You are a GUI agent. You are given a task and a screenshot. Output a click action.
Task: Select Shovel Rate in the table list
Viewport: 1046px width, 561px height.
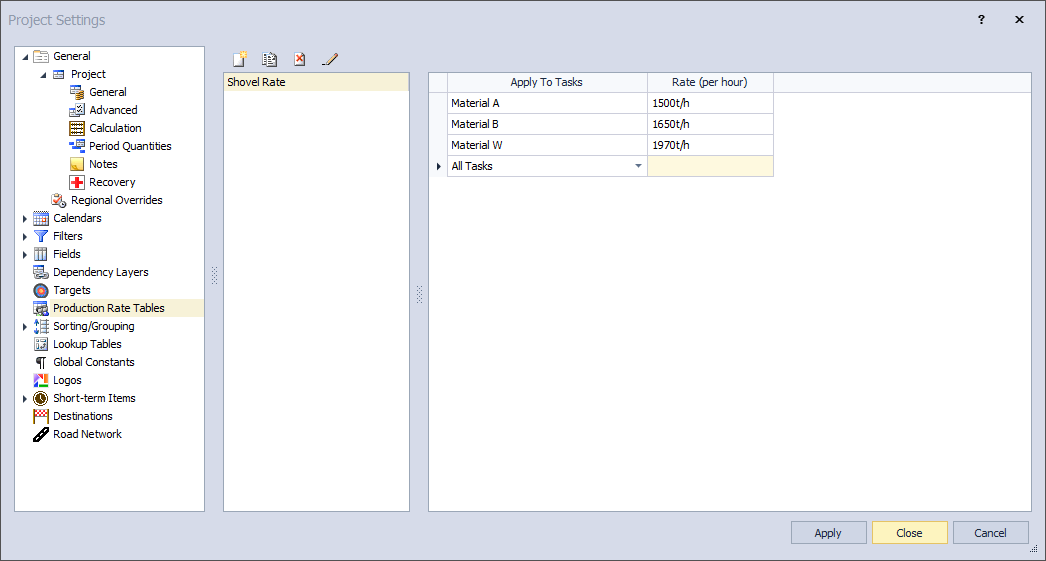[x=256, y=82]
